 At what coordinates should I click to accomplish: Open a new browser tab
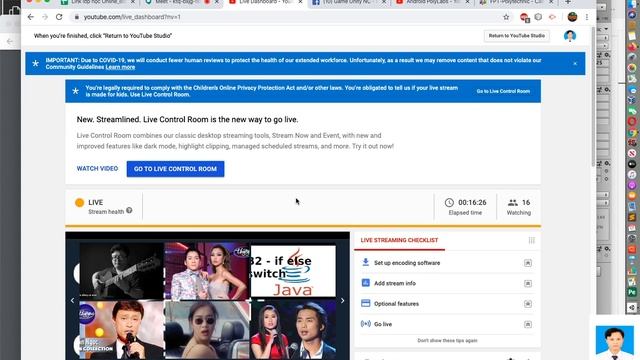click(x=568, y=2)
